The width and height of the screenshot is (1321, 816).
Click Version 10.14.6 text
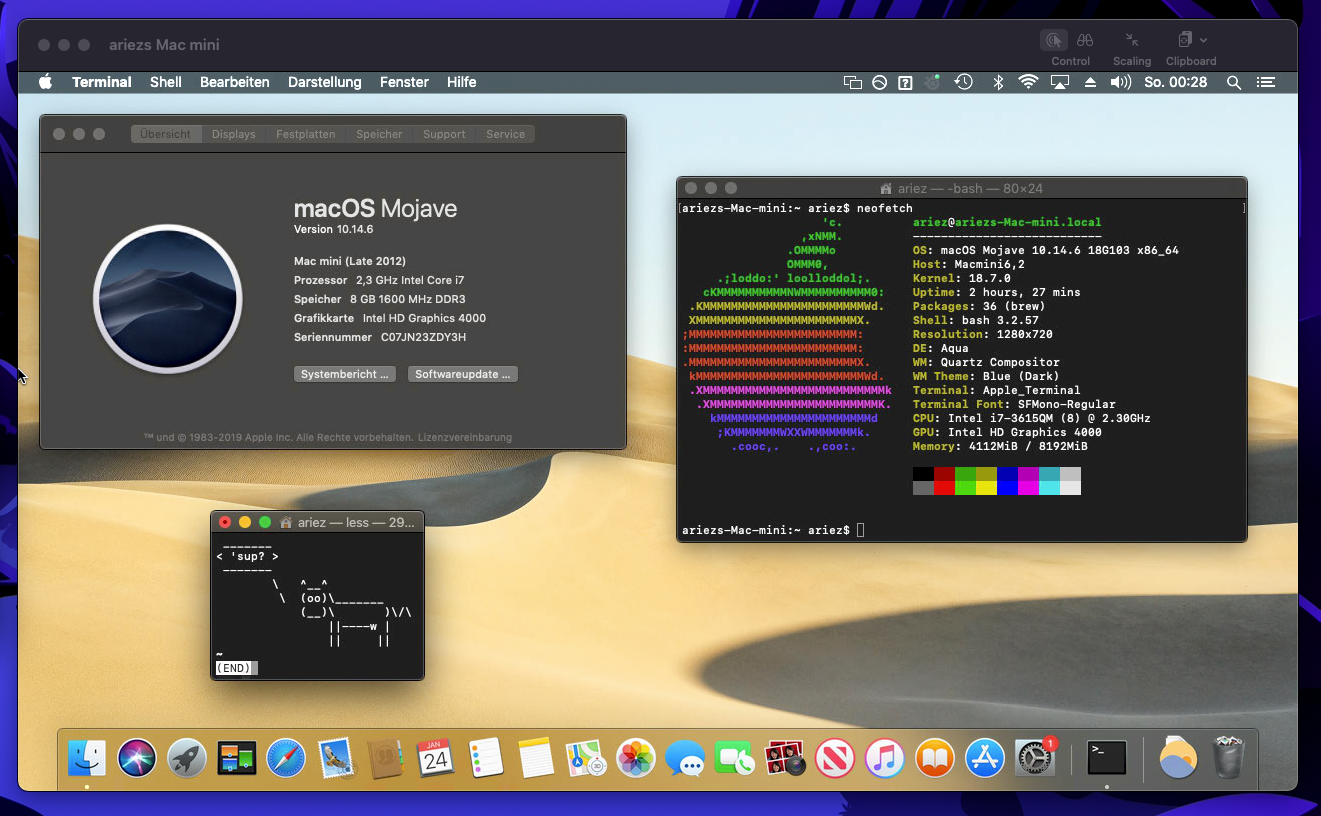pyautogui.click(x=333, y=229)
